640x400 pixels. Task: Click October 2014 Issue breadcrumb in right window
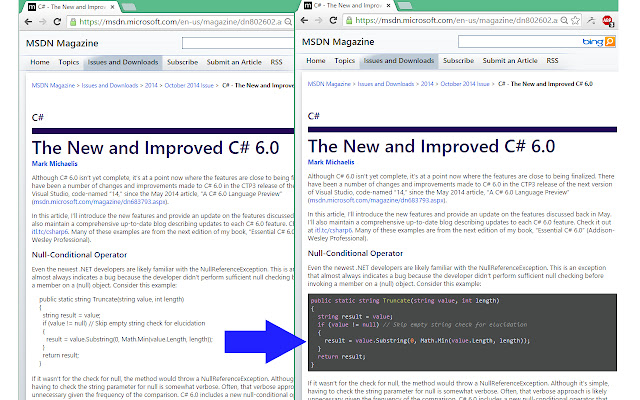coord(465,84)
